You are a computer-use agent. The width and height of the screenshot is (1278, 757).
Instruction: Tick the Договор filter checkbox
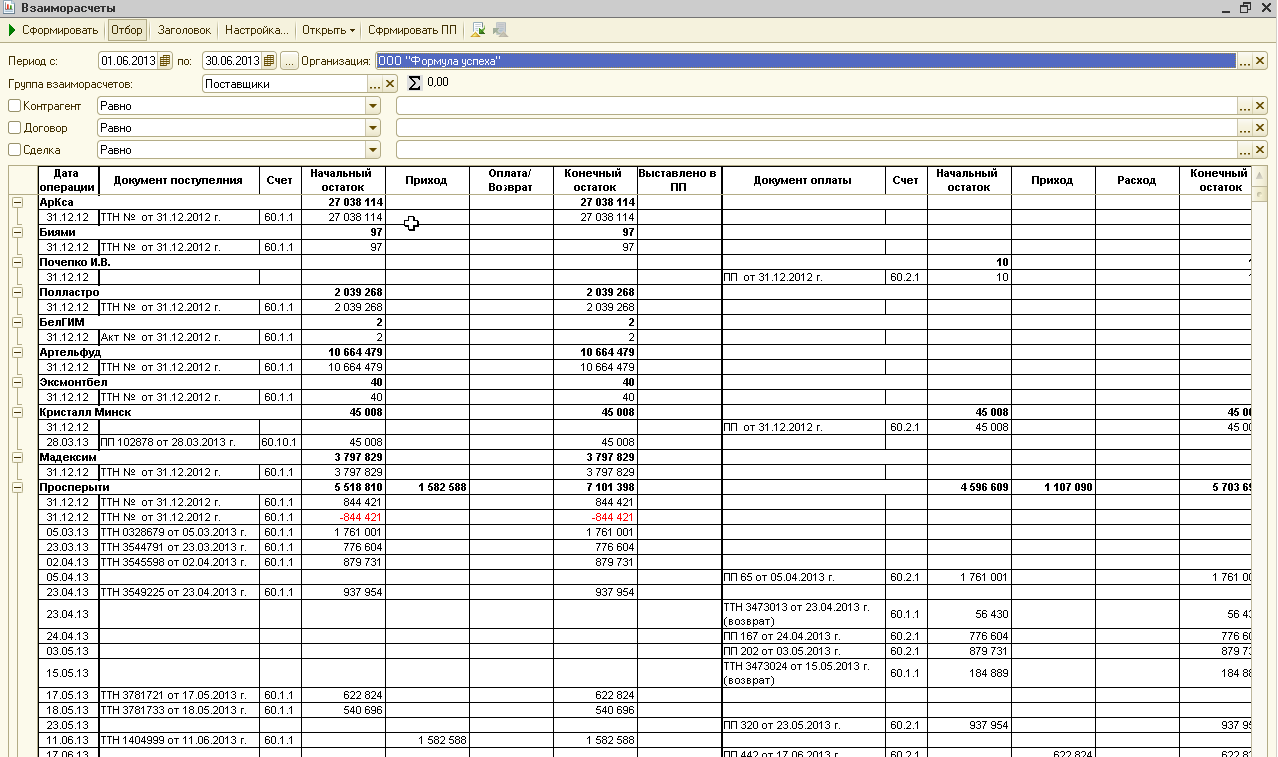click(14, 128)
